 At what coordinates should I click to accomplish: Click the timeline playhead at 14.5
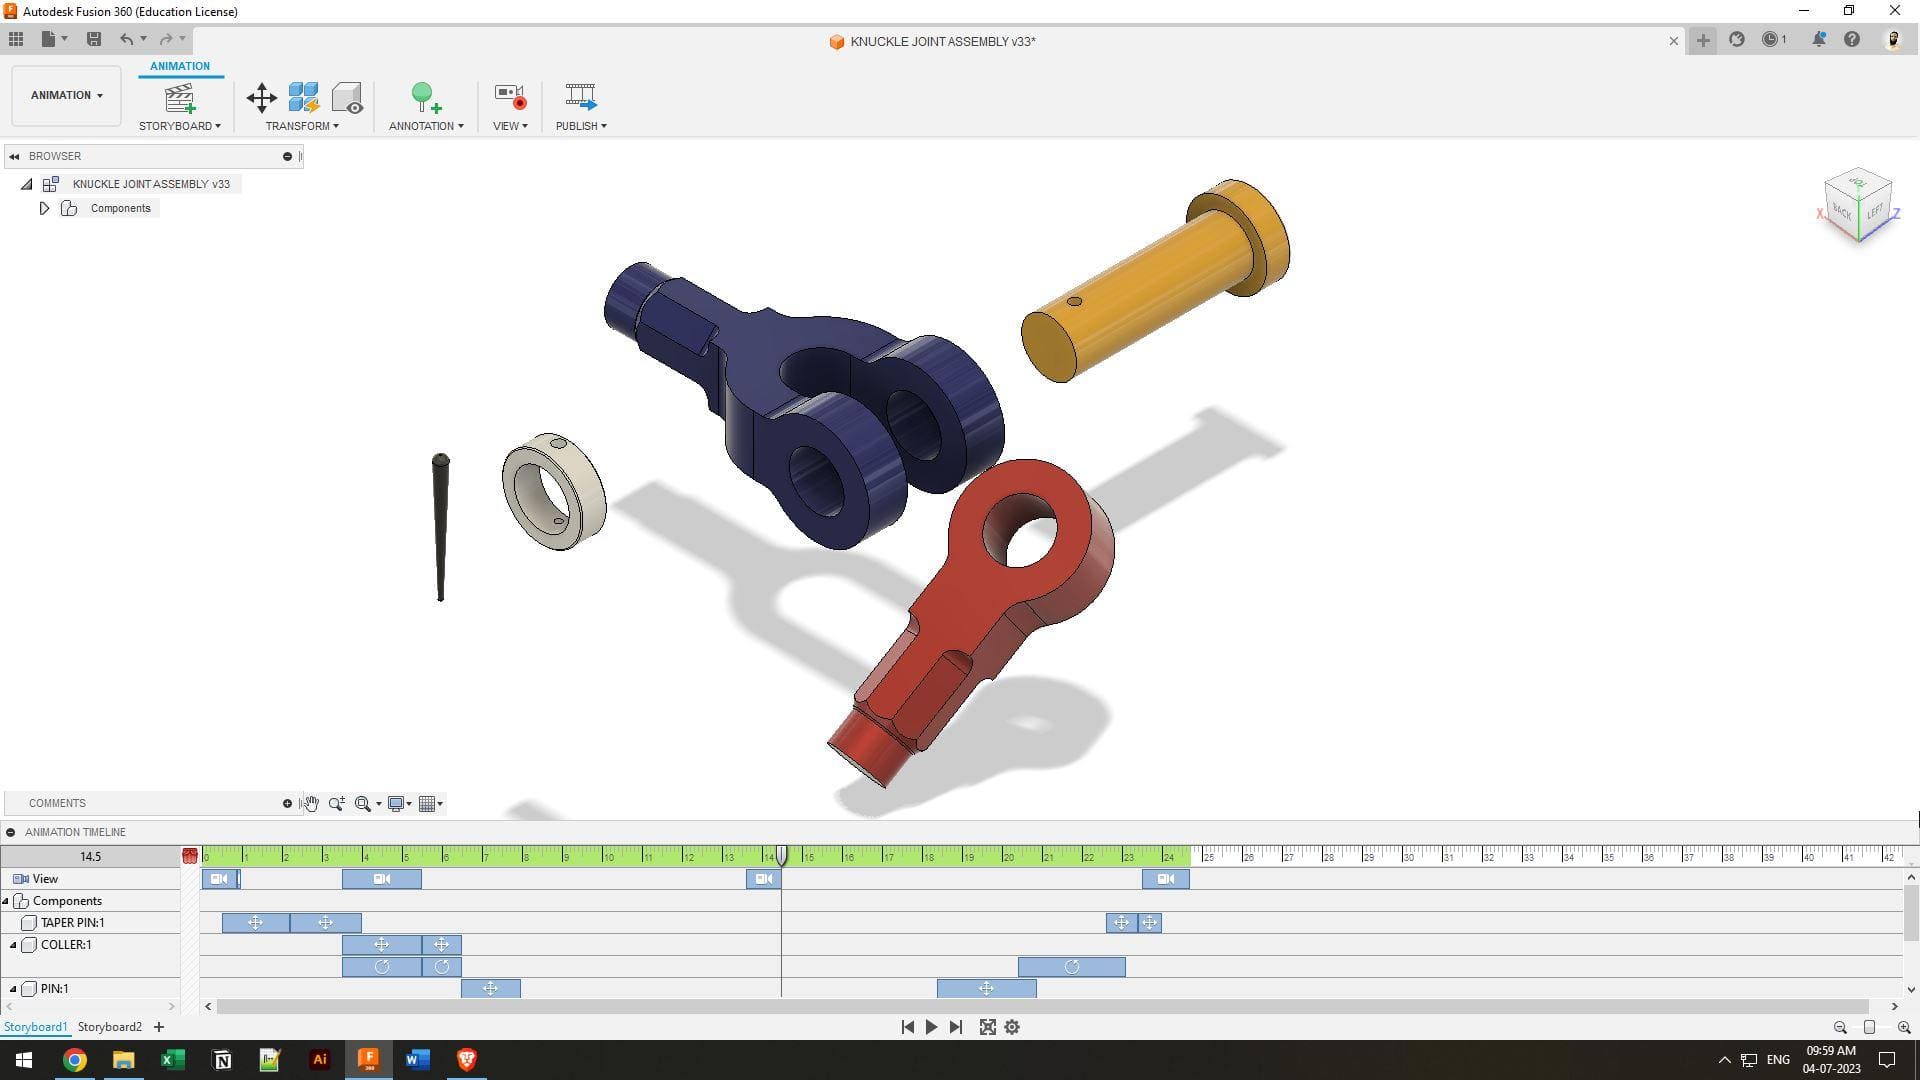click(782, 856)
